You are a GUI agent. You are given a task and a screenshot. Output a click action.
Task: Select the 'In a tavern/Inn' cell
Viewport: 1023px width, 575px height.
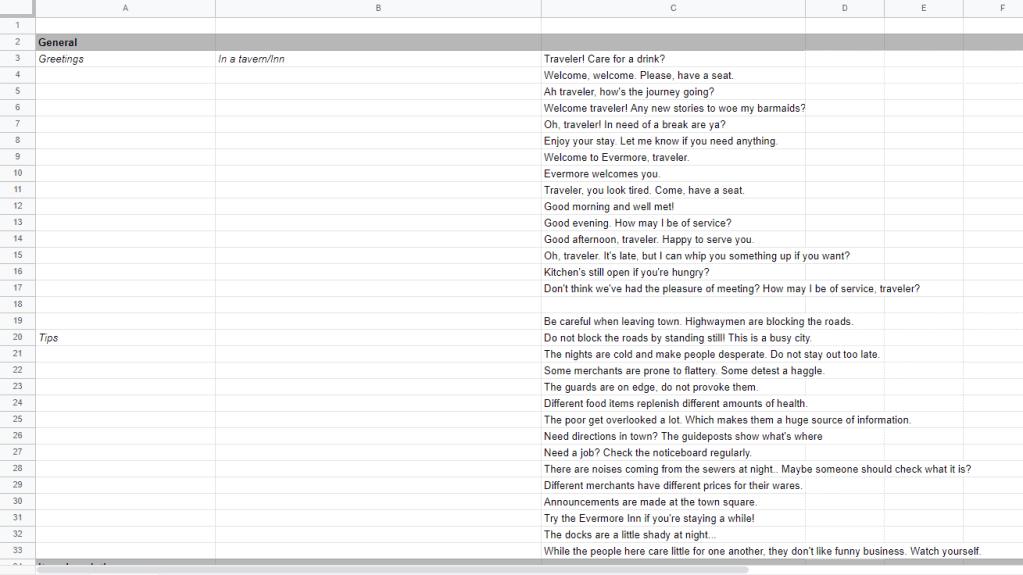[378, 59]
